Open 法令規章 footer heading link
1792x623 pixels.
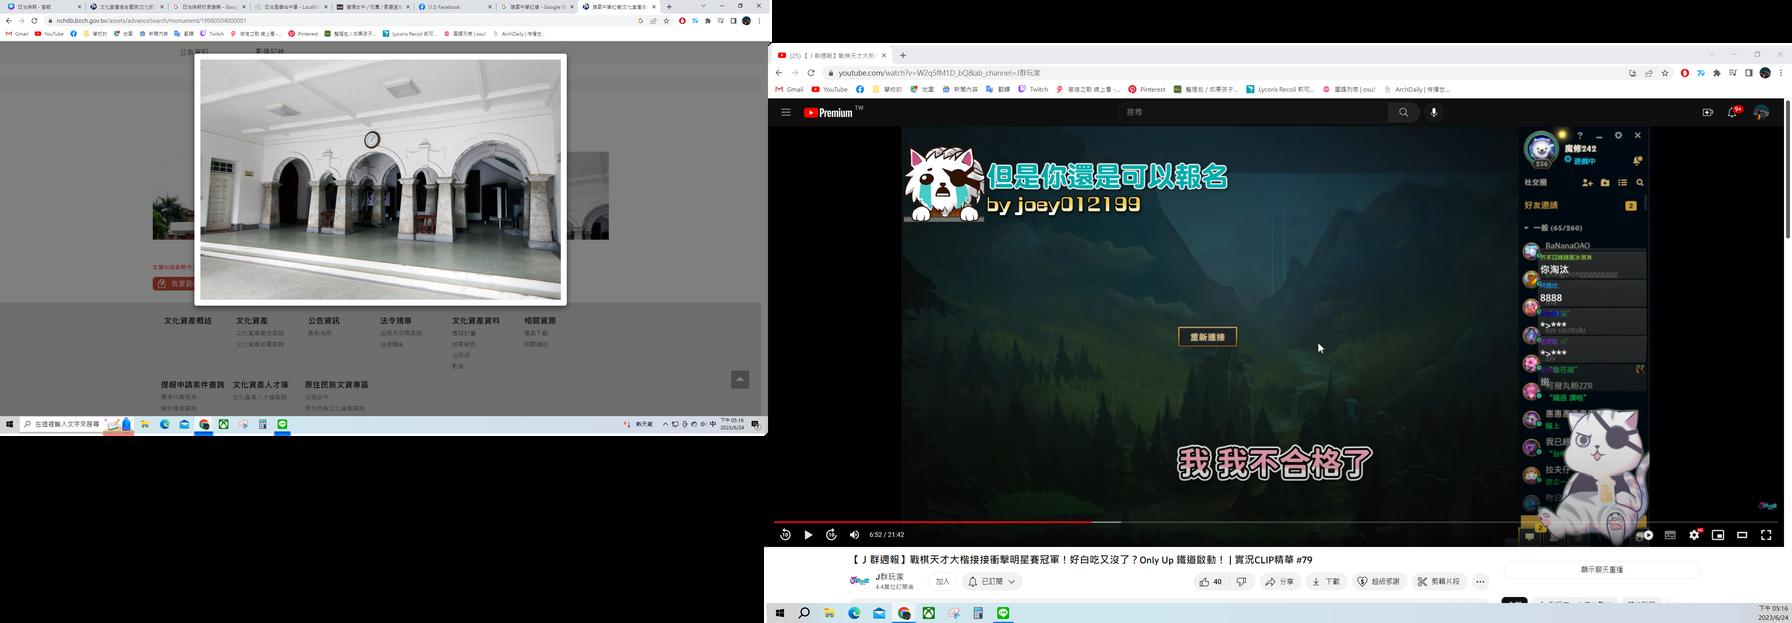(x=396, y=321)
